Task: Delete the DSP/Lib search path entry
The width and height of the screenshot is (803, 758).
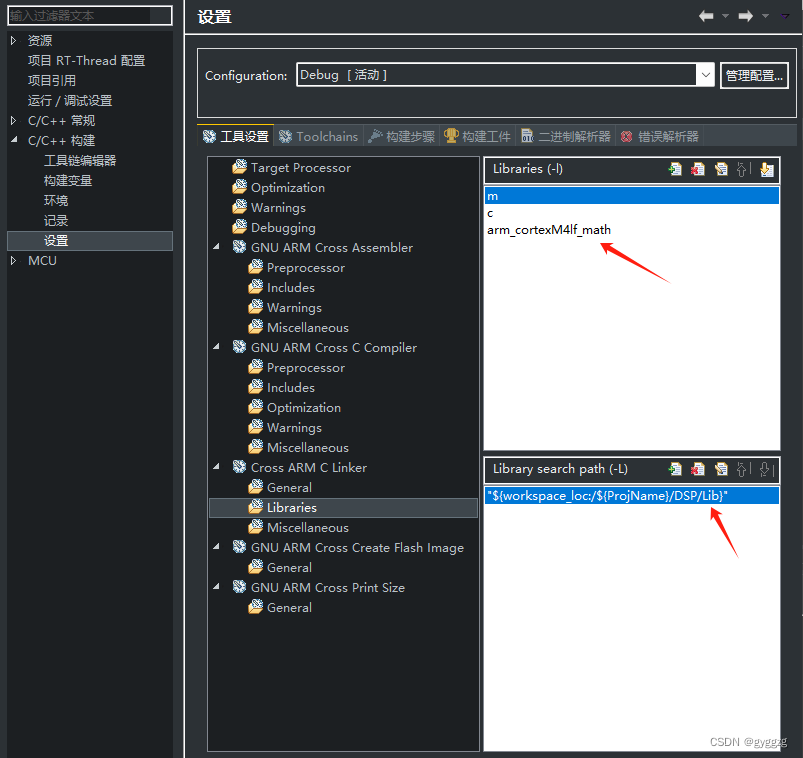Action: pos(699,469)
